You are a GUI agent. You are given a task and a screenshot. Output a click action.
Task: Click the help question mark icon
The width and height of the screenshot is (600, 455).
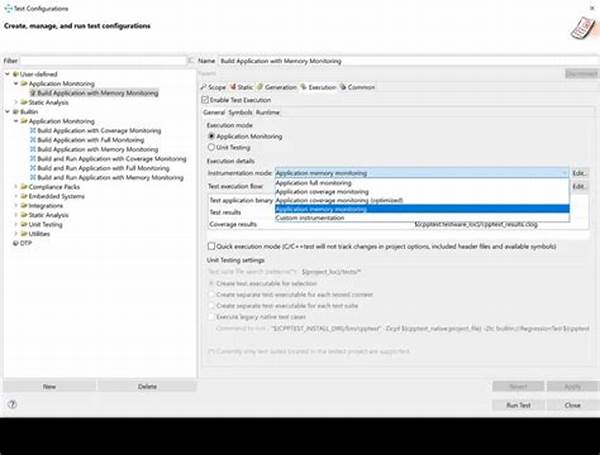(12, 405)
